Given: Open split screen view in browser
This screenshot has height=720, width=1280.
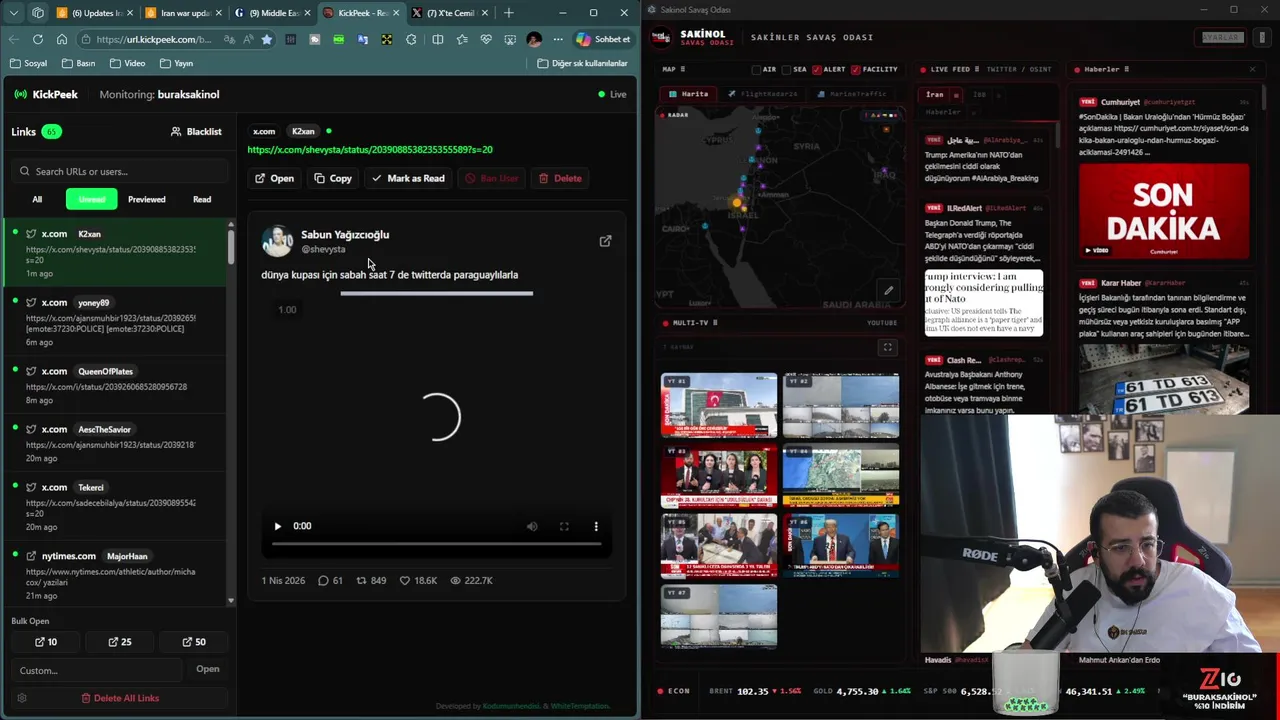Looking at the screenshot, I should pyautogui.click(x=437, y=39).
